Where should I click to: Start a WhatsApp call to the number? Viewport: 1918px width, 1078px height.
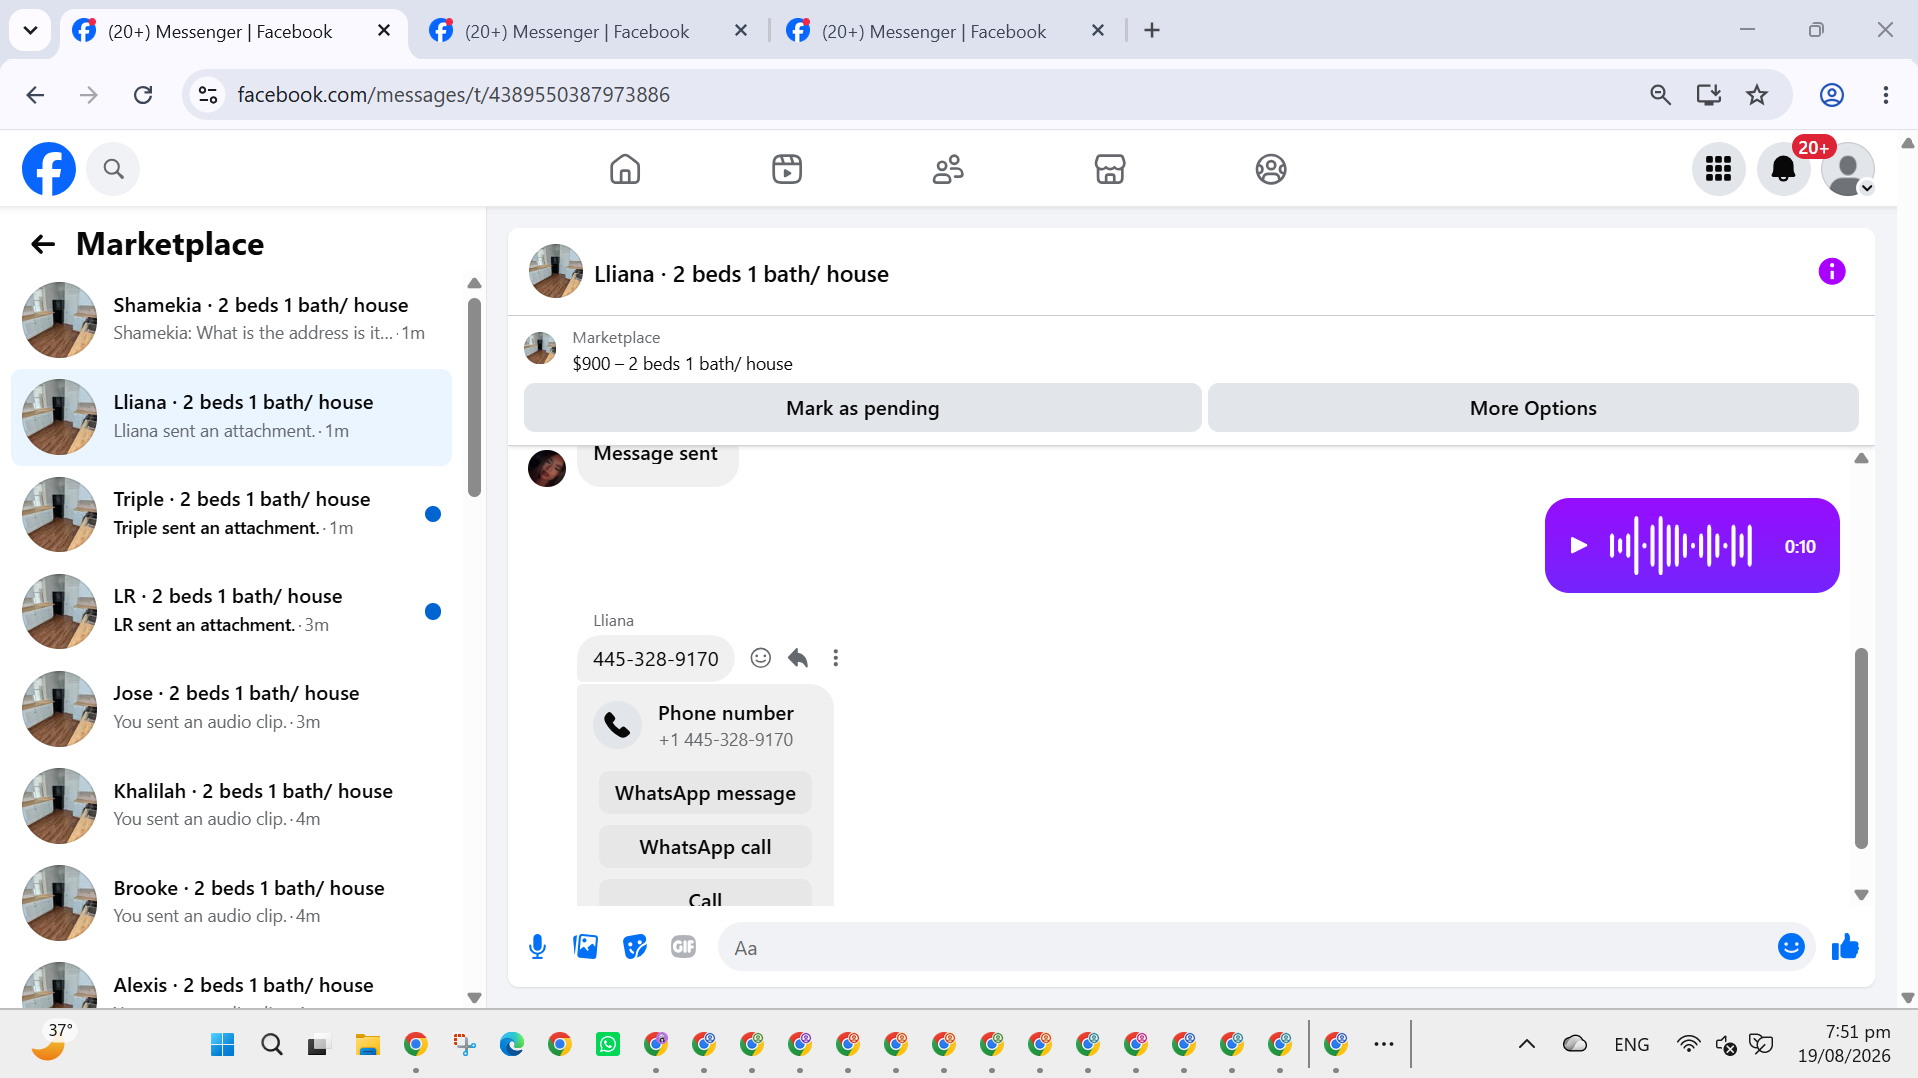[x=705, y=847]
